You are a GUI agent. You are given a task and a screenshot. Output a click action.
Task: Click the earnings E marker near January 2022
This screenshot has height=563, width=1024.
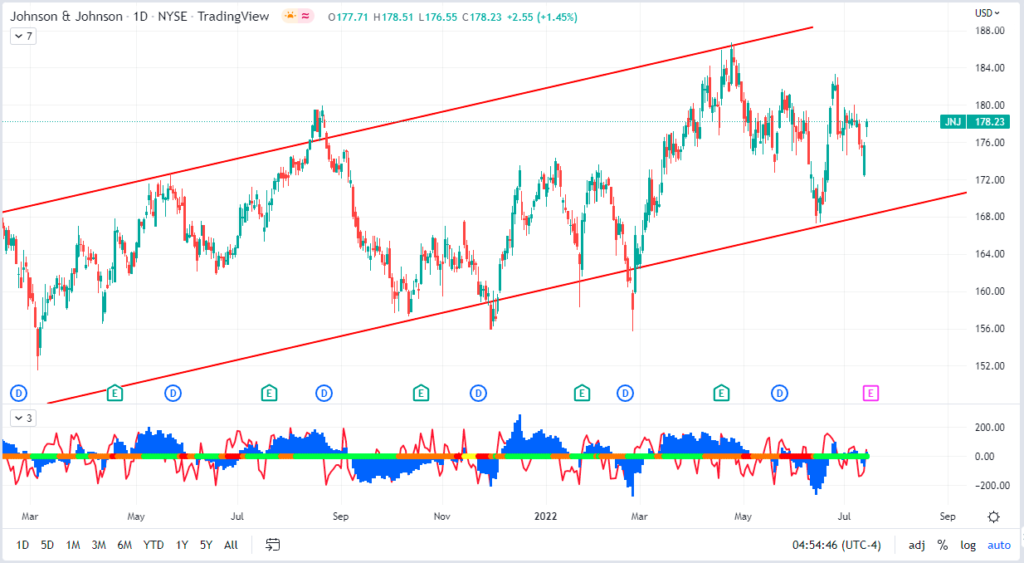pyautogui.click(x=581, y=393)
